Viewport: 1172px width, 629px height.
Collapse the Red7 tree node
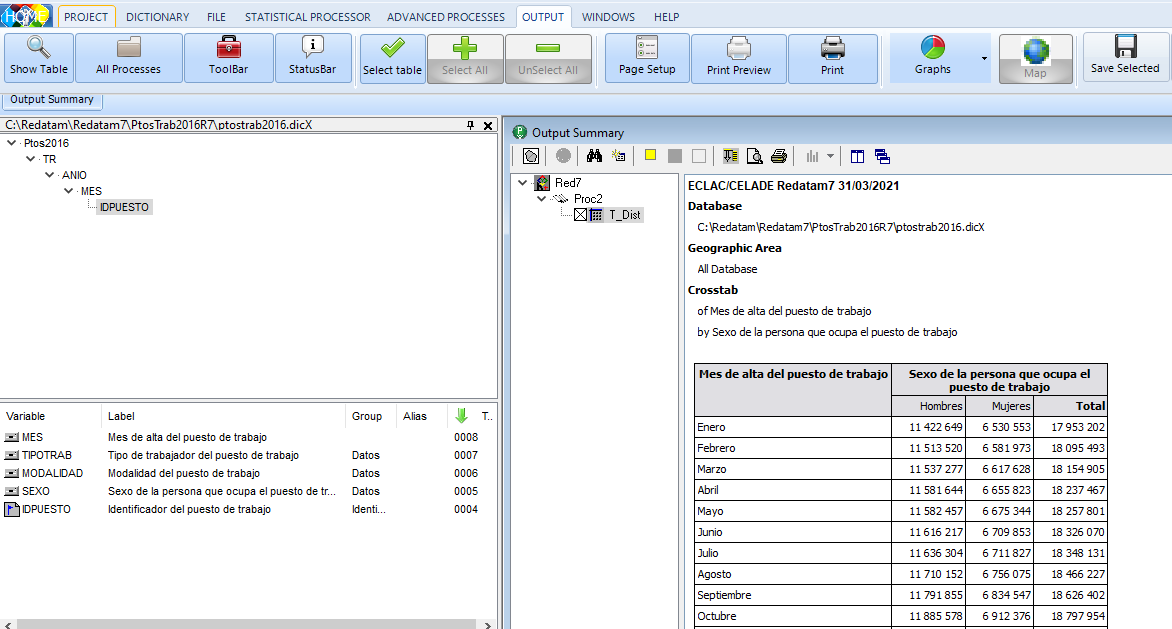pos(523,183)
